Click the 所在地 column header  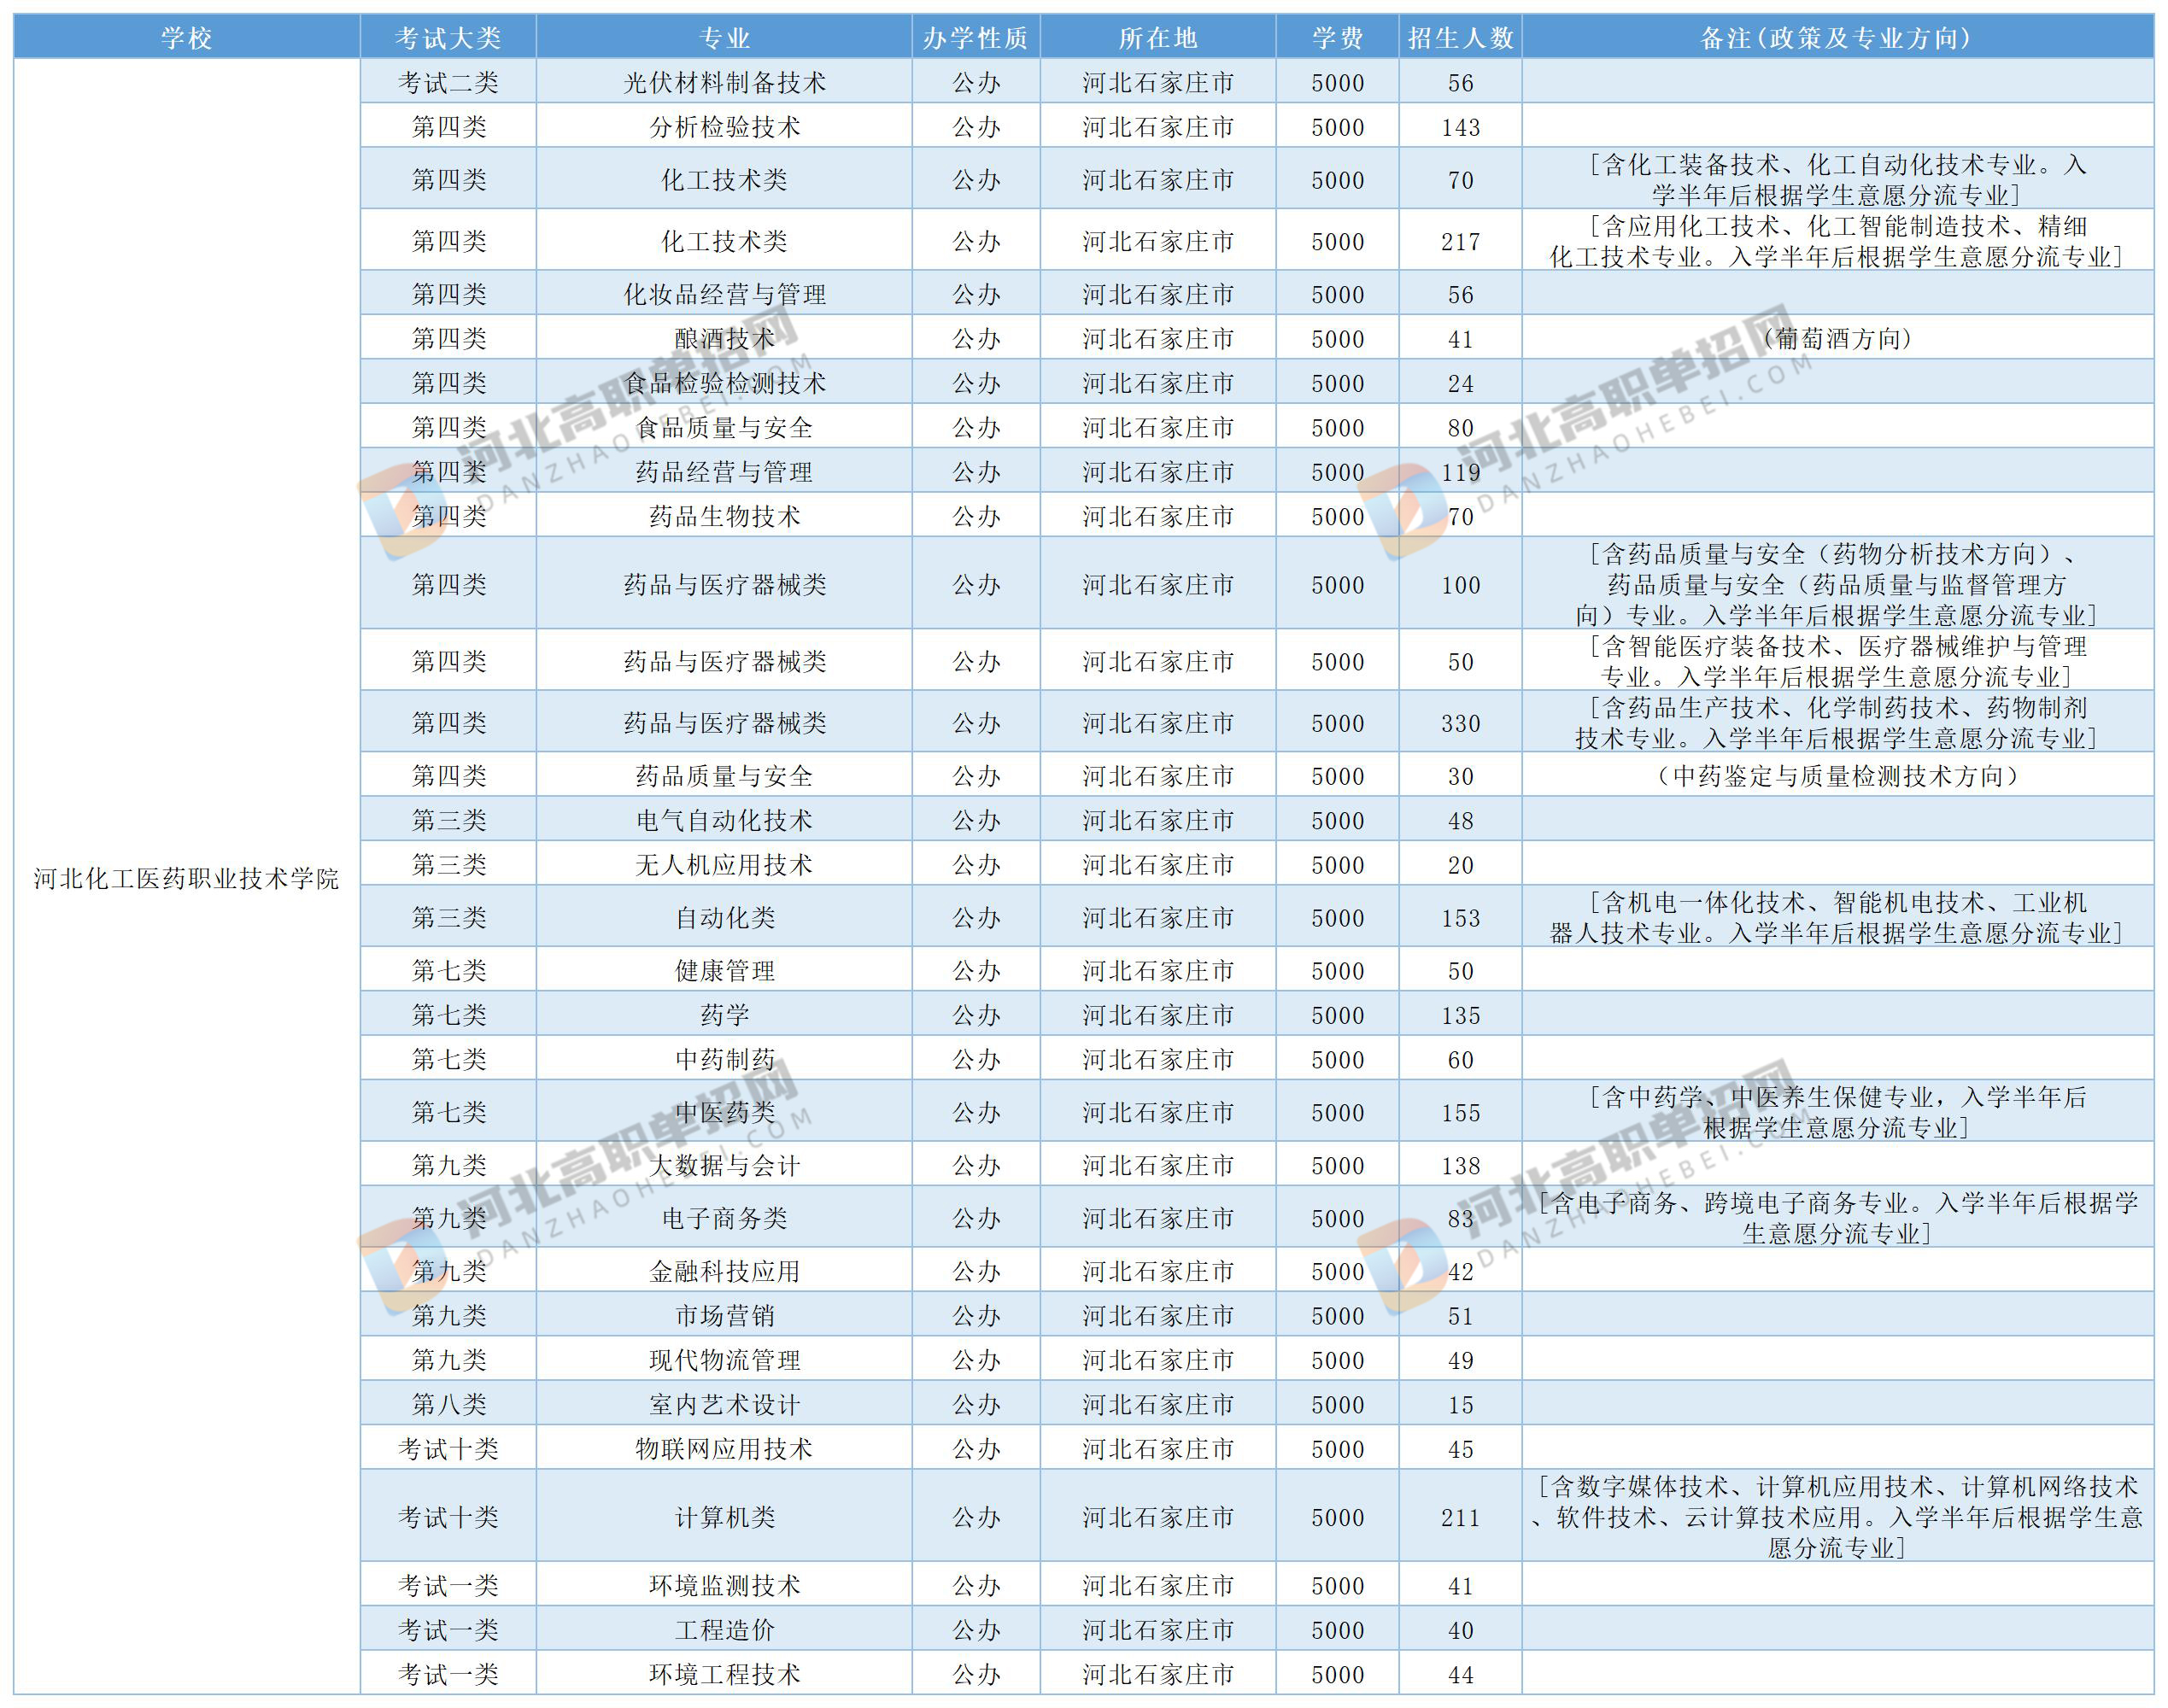click(x=1158, y=38)
